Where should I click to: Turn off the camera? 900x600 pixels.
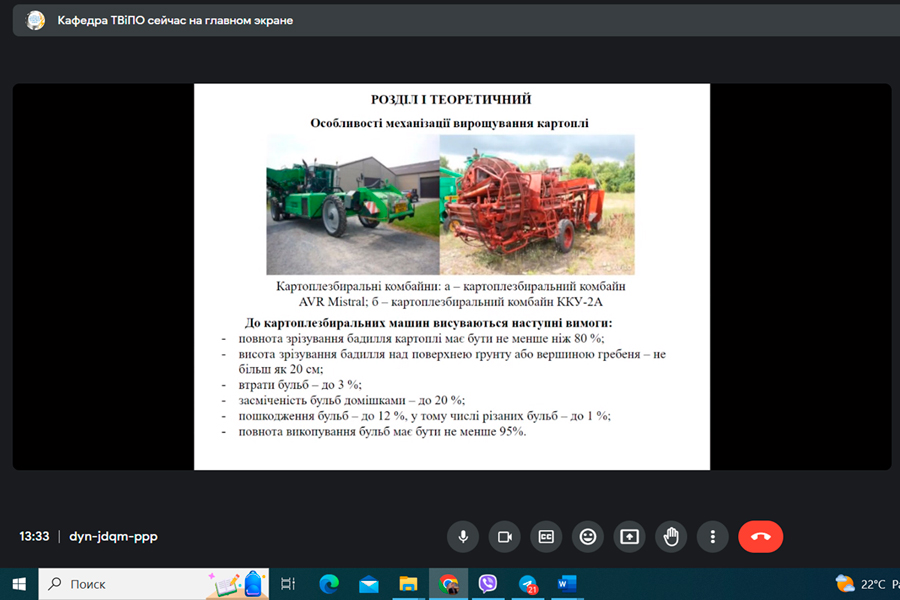504,536
